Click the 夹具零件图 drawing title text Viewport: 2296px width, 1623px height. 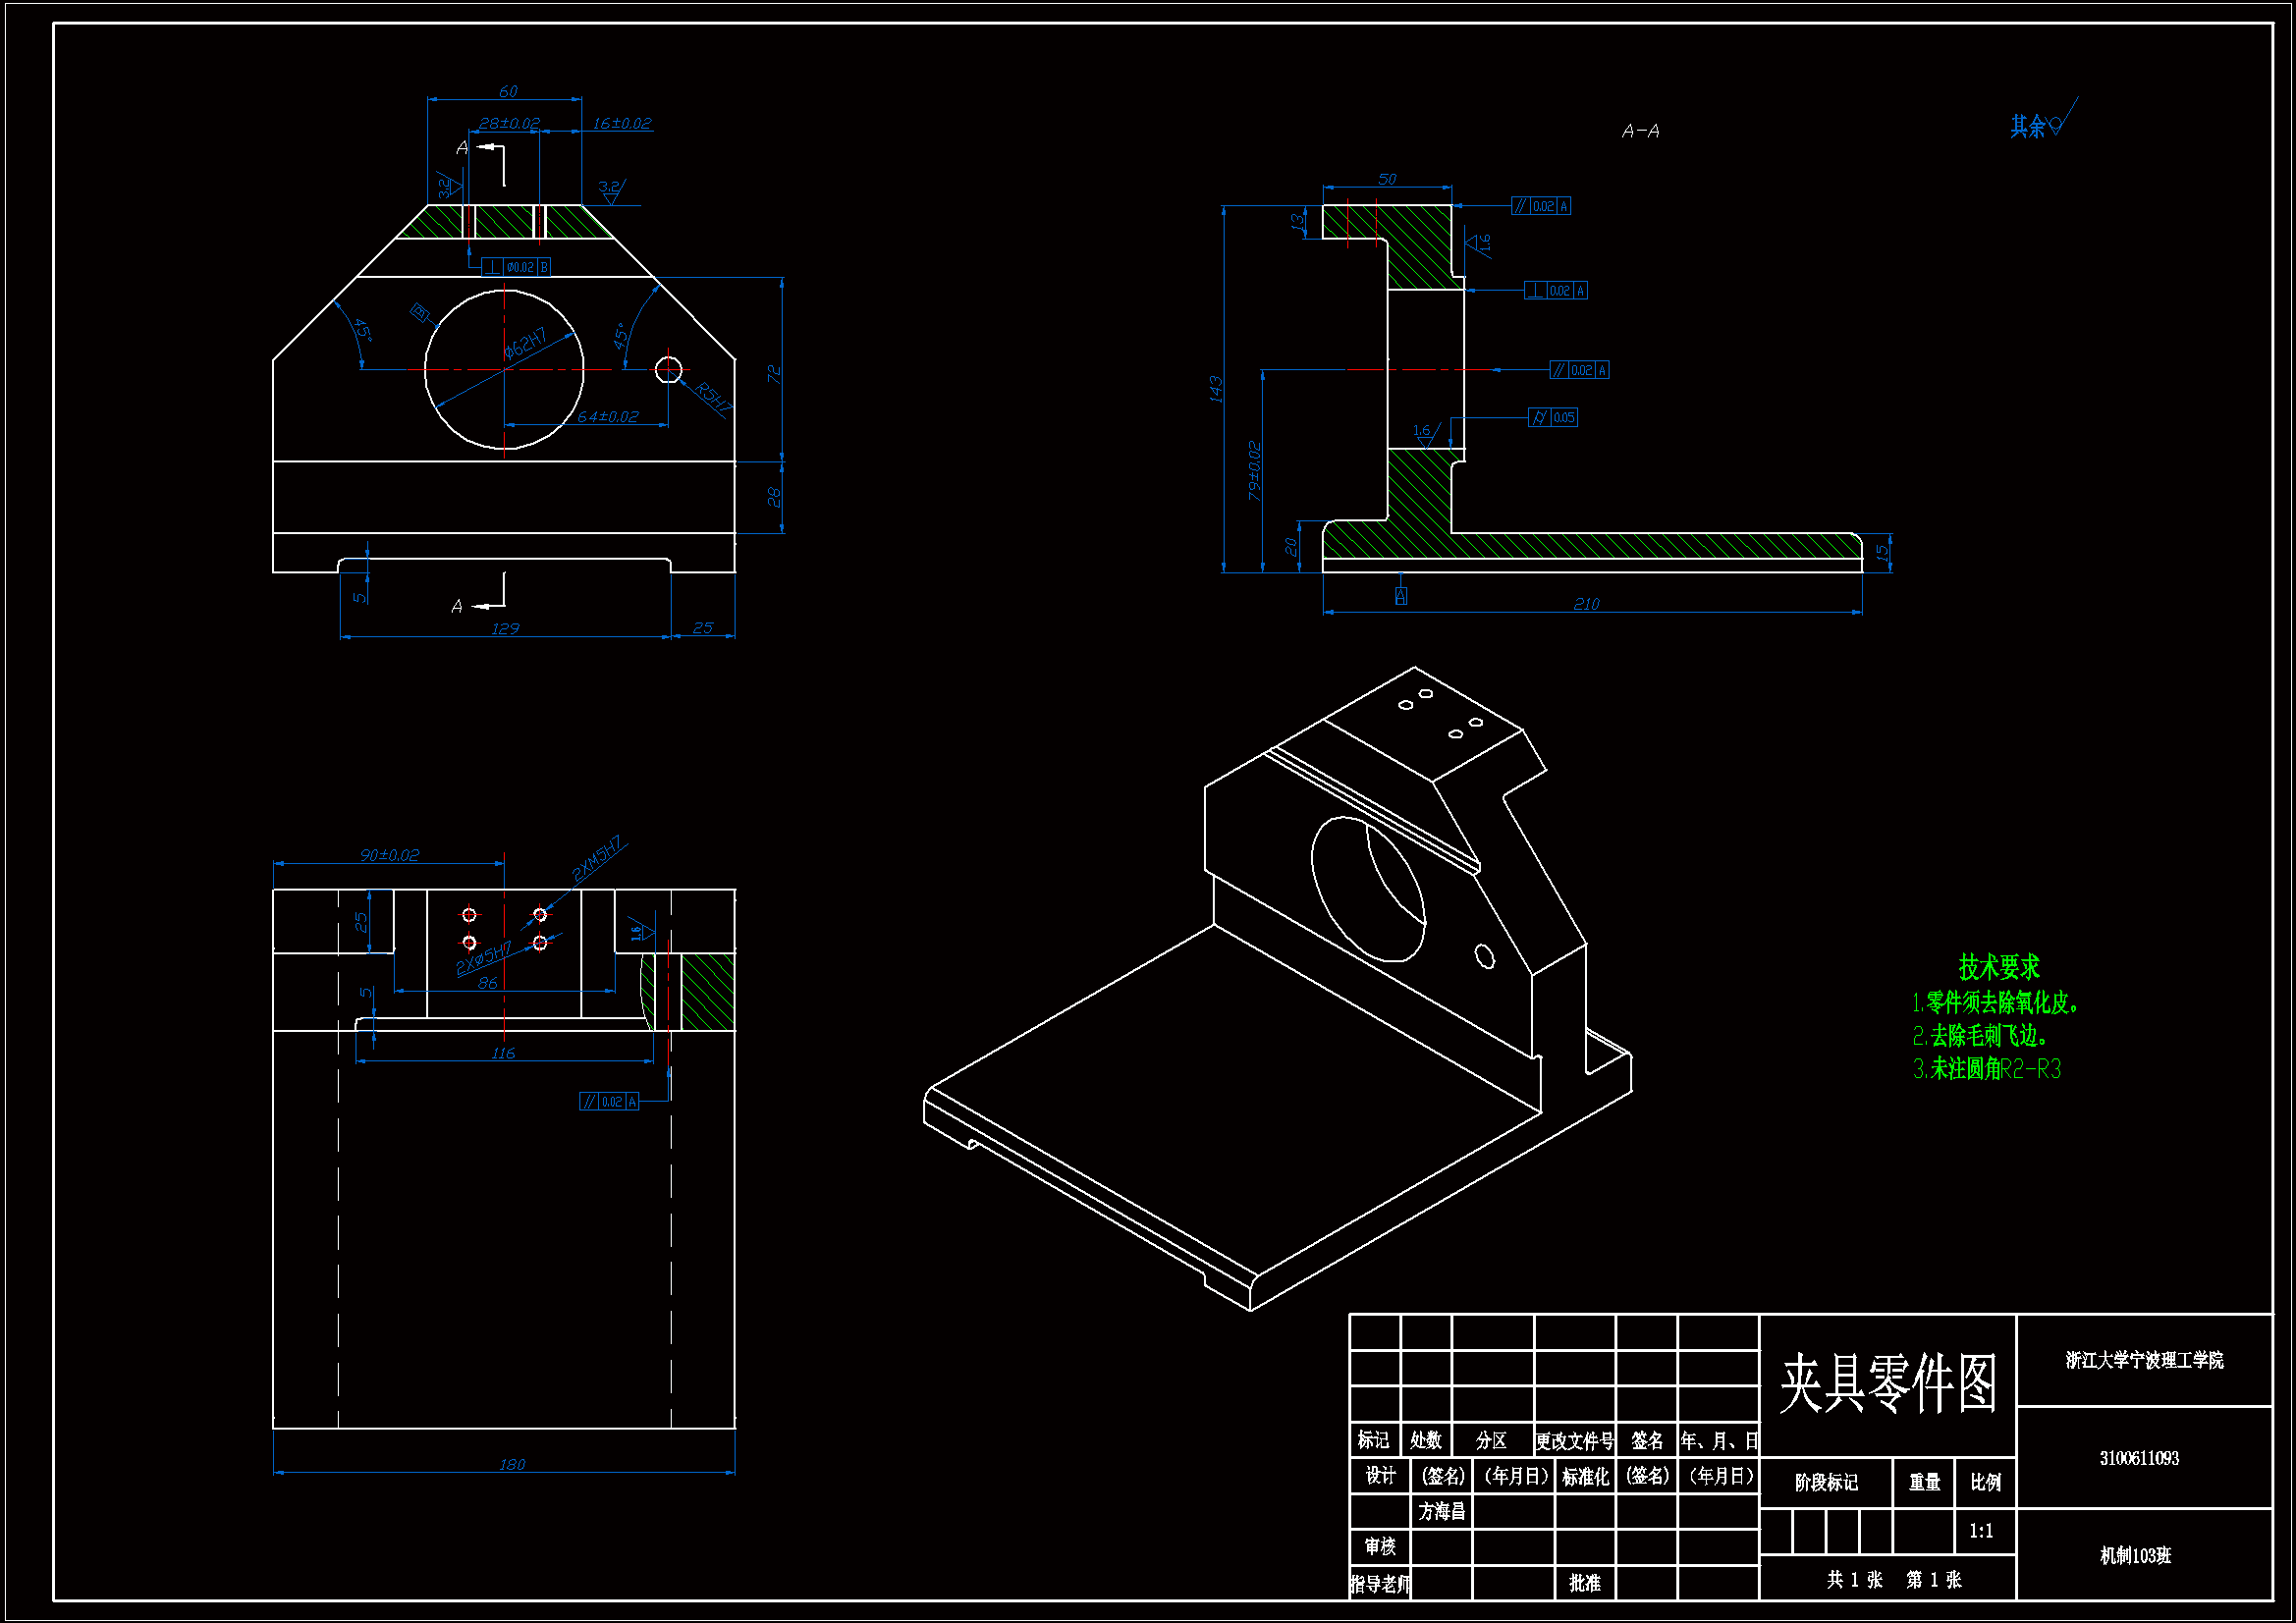[x=1887, y=1385]
